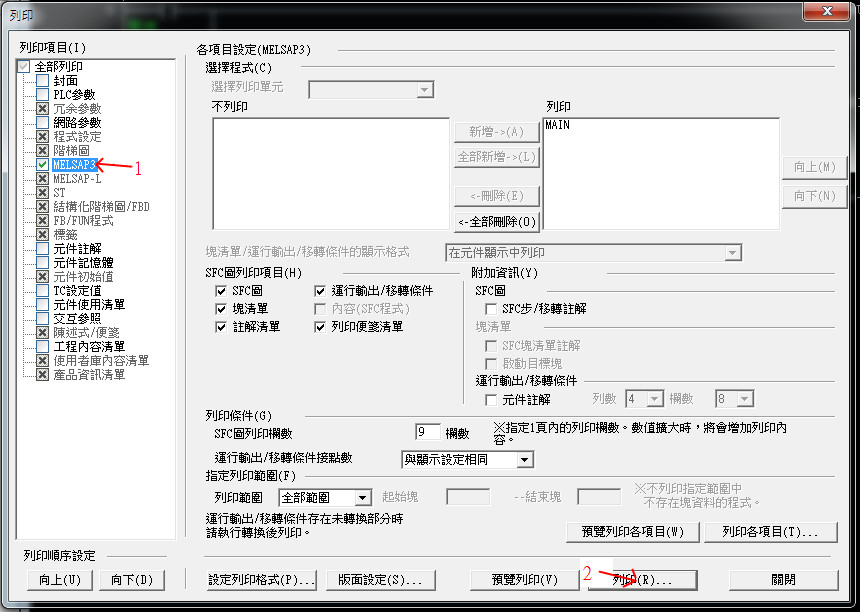860x612 pixels.
Task: Select 元件註解 in the print items list
Action: [x=76, y=248]
